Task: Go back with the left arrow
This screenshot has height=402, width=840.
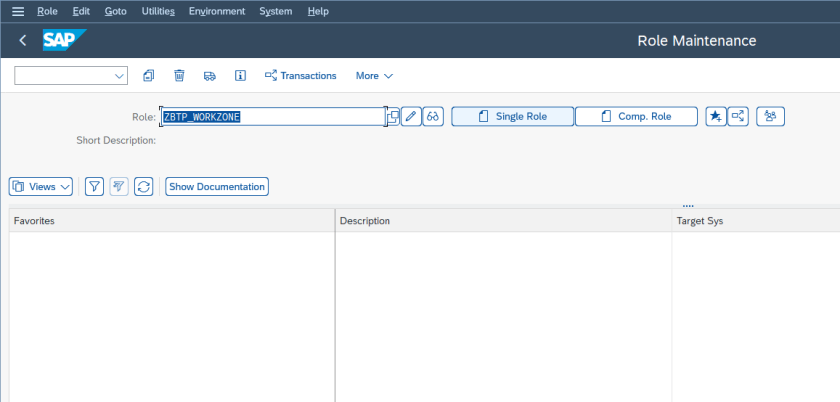Action: click(22, 40)
